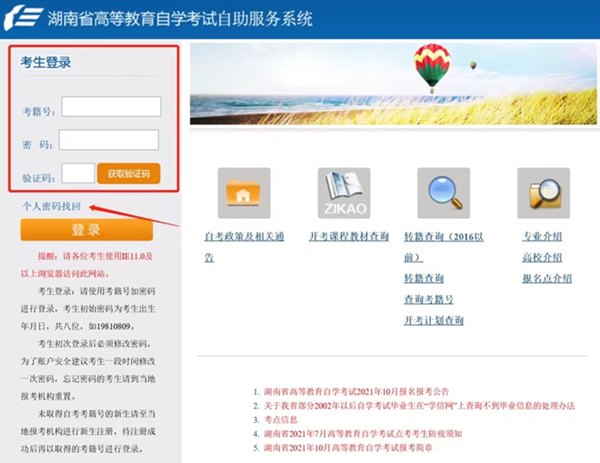Click the folder search icon above 专业介绍
The image size is (600, 463).
click(543, 193)
